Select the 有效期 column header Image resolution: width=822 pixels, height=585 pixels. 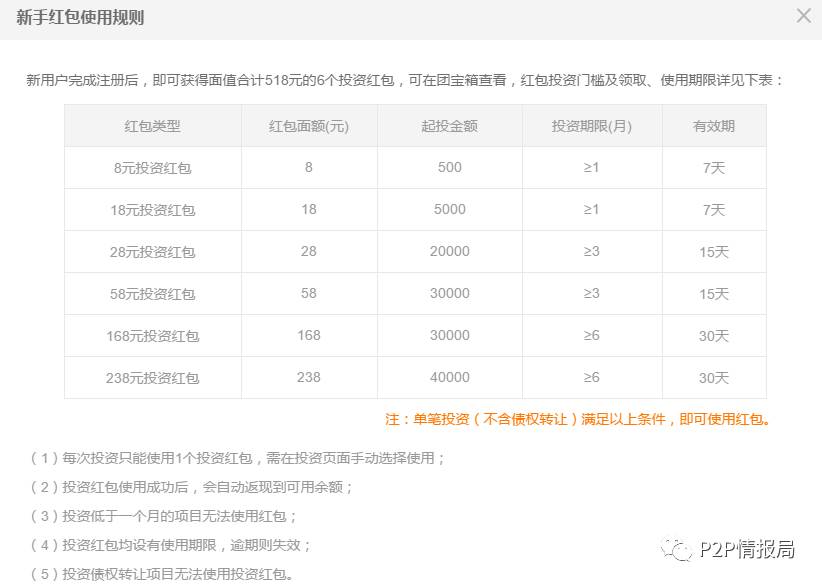point(714,126)
